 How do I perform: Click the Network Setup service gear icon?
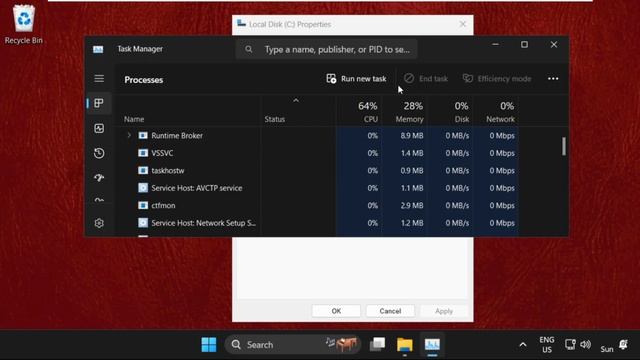pos(143,223)
